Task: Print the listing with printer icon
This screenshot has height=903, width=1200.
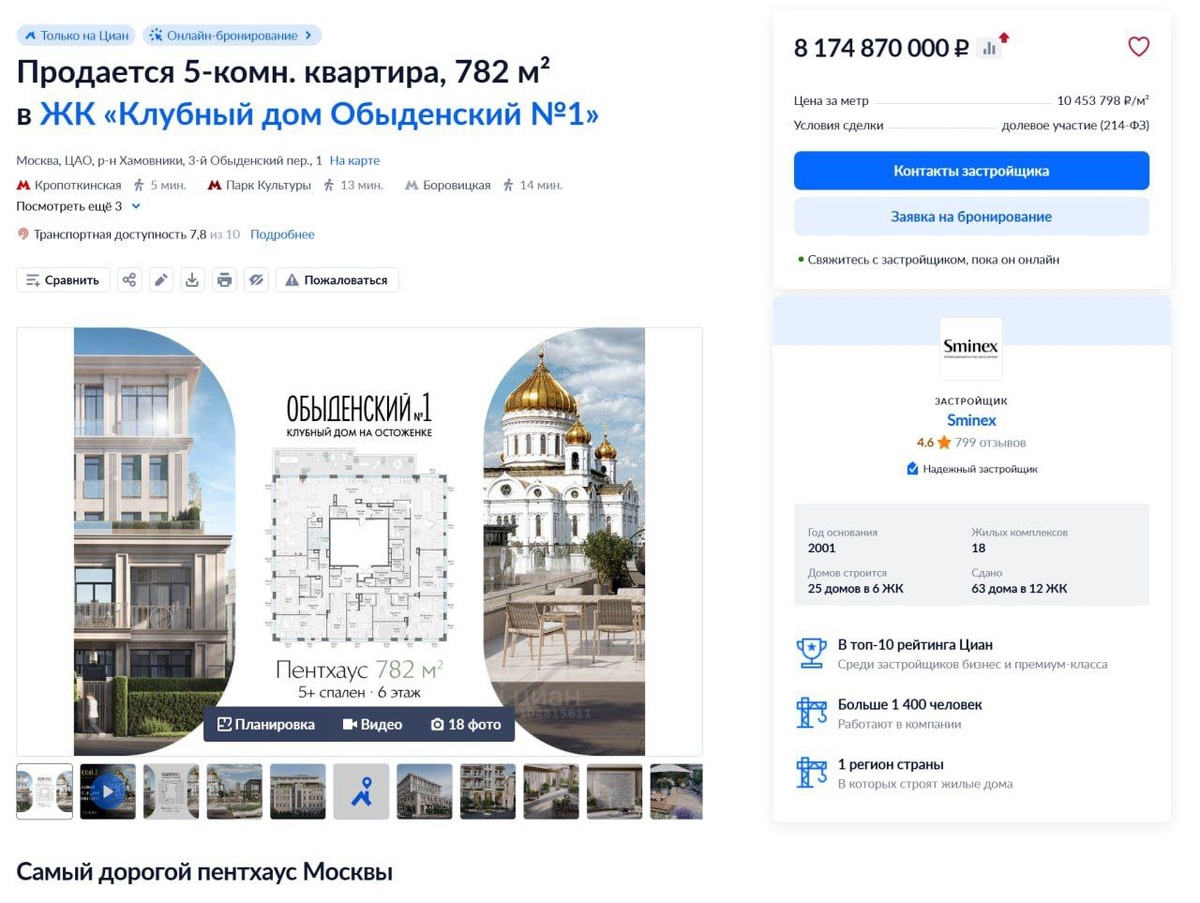Action: 224,280
